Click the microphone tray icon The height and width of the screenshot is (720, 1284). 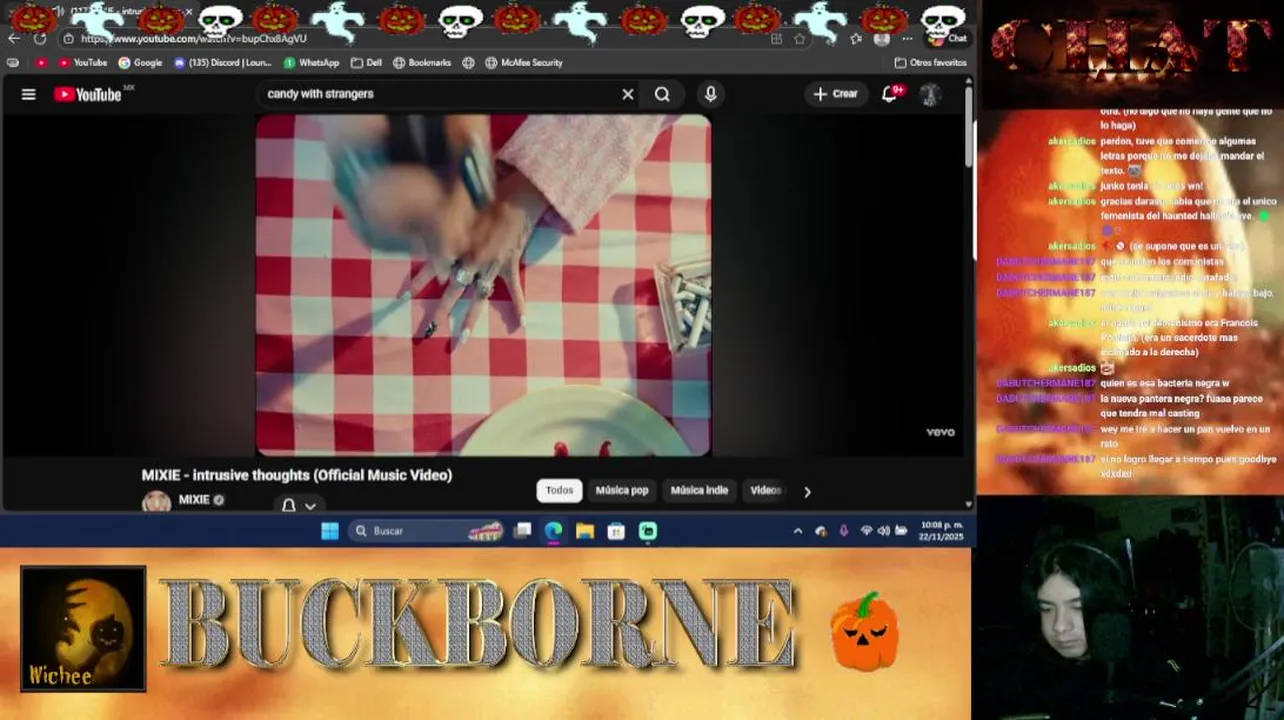(x=843, y=531)
